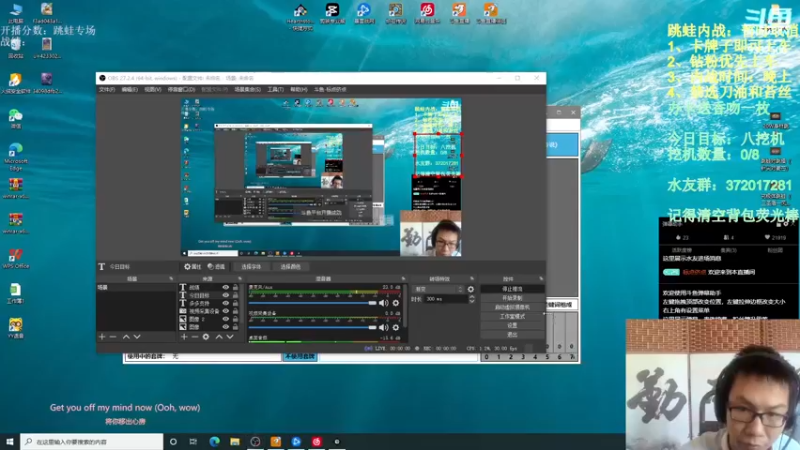Open source Properties (属性) gear button
Image resolution: width=800 pixels, height=450 pixels.
coord(193,266)
